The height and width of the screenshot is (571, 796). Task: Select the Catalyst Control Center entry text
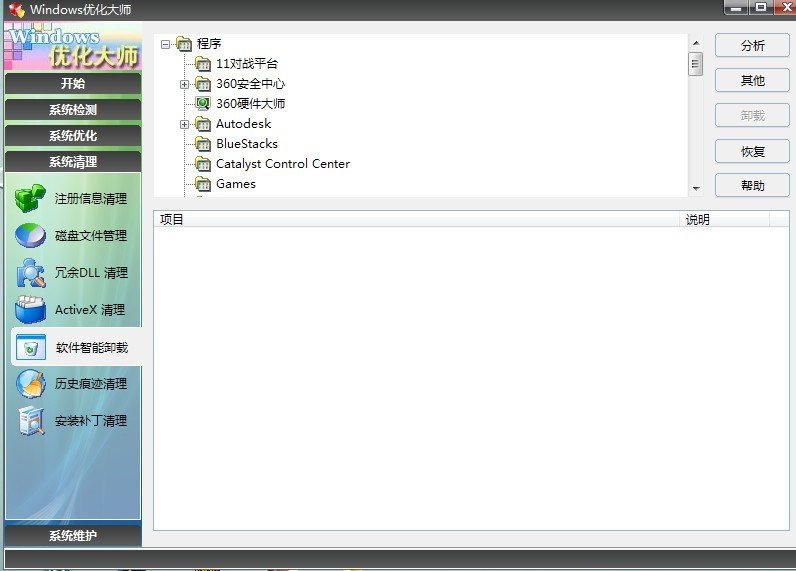(x=283, y=164)
